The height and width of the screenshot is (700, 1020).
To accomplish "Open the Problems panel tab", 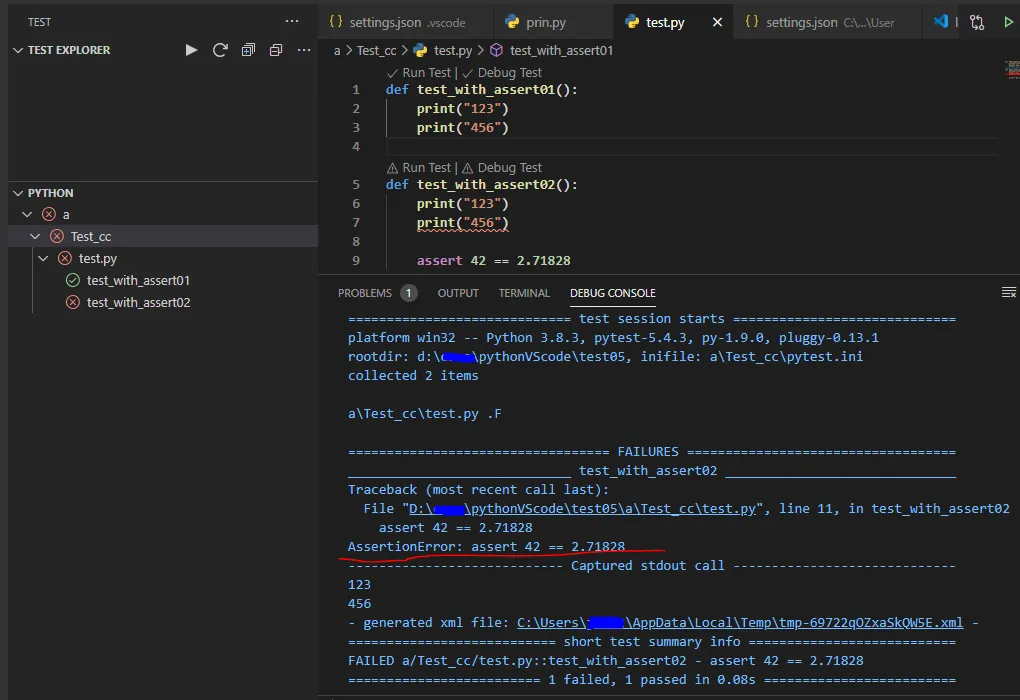I will point(365,293).
